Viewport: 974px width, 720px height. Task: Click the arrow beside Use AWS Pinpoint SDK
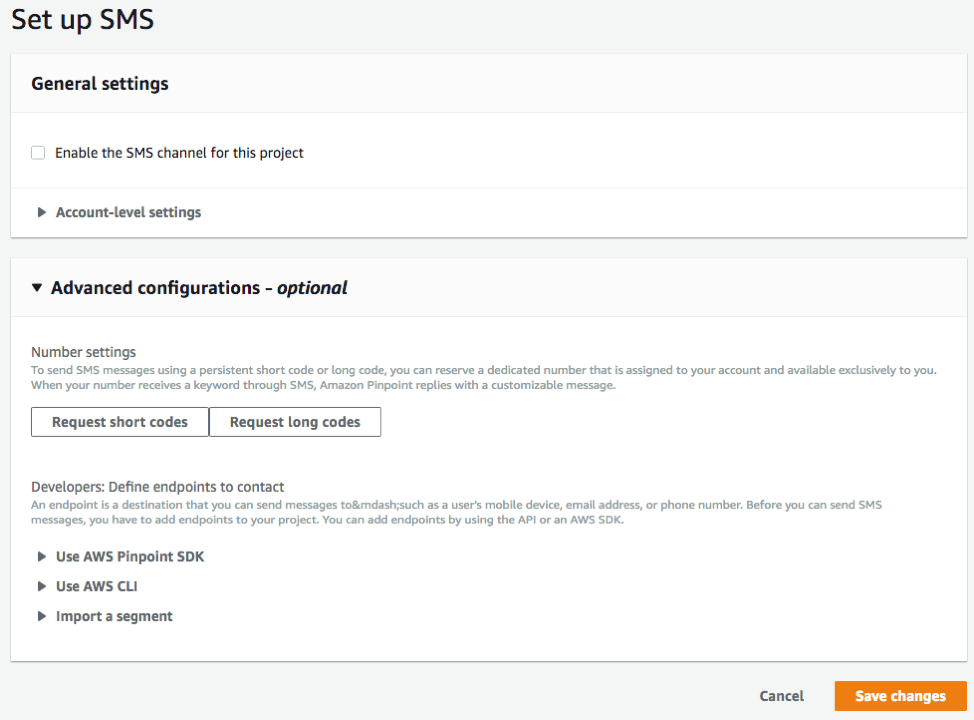coord(41,556)
